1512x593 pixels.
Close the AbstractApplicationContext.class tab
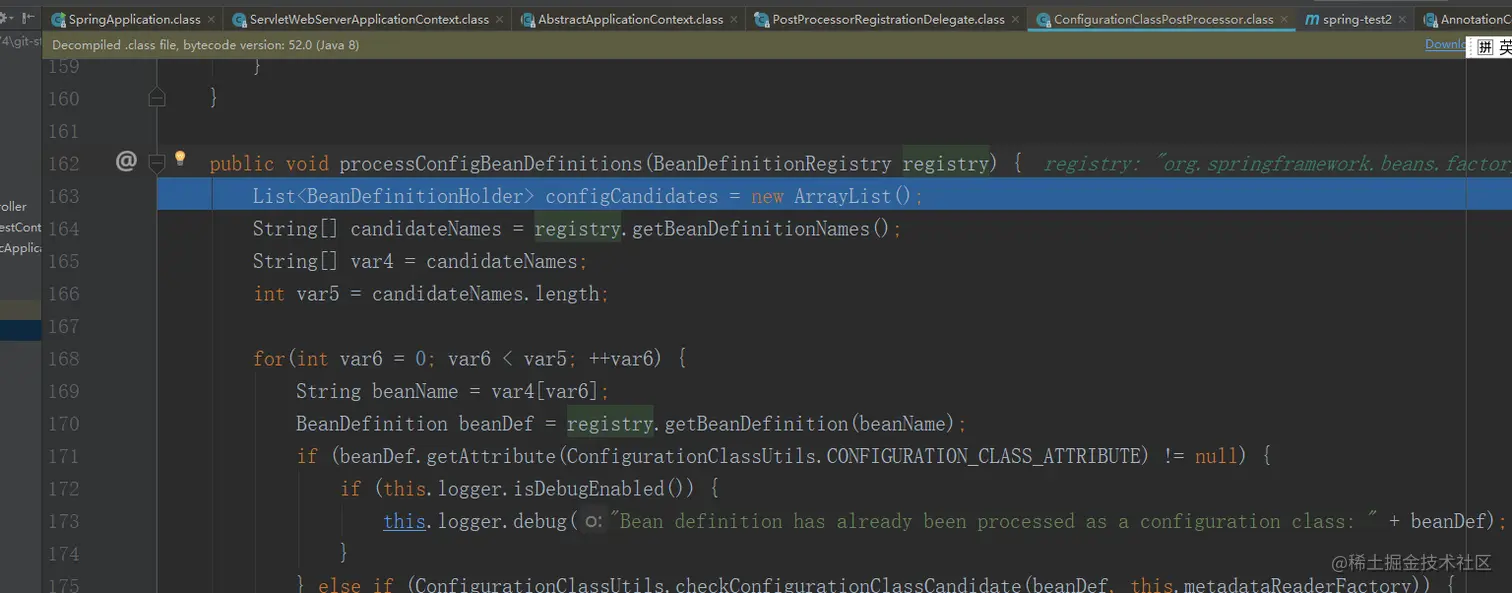[x=734, y=20]
